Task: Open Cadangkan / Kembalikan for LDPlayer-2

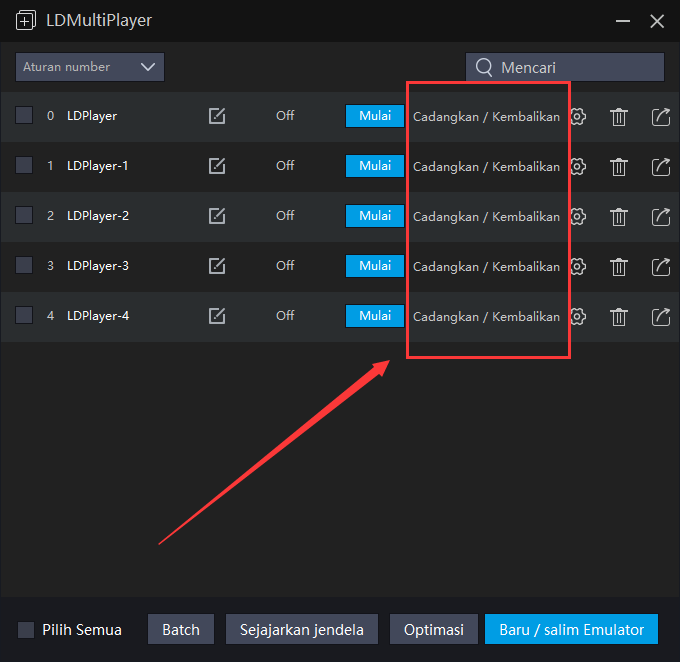Action: coord(486,216)
